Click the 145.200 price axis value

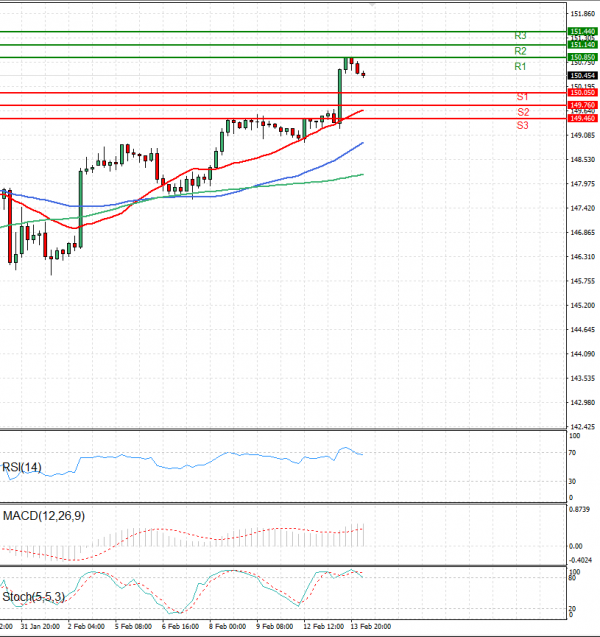[583, 306]
